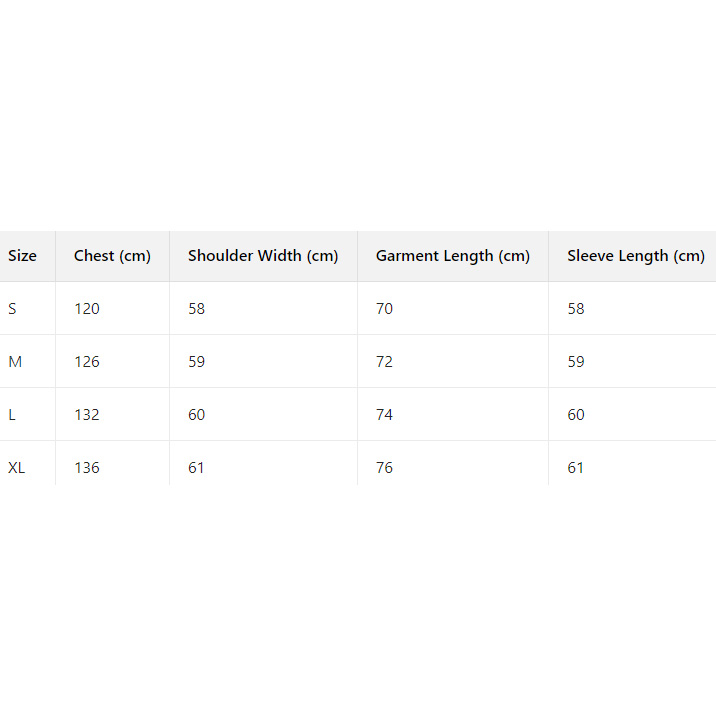Click sleeve length 59 in row M
This screenshot has height=716, width=716.
point(576,362)
